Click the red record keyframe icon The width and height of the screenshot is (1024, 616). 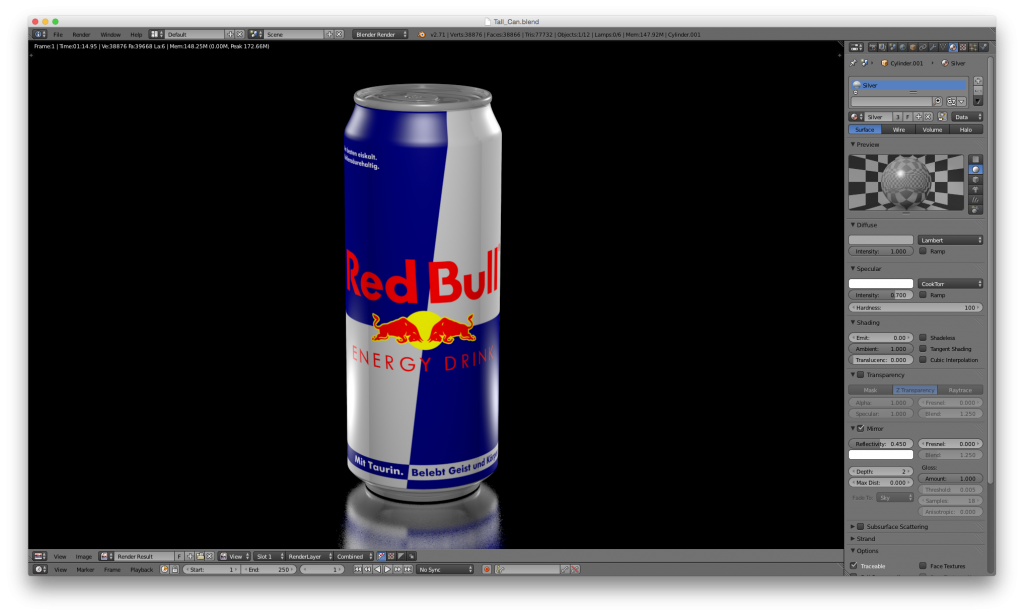pyautogui.click(x=487, y=569)
